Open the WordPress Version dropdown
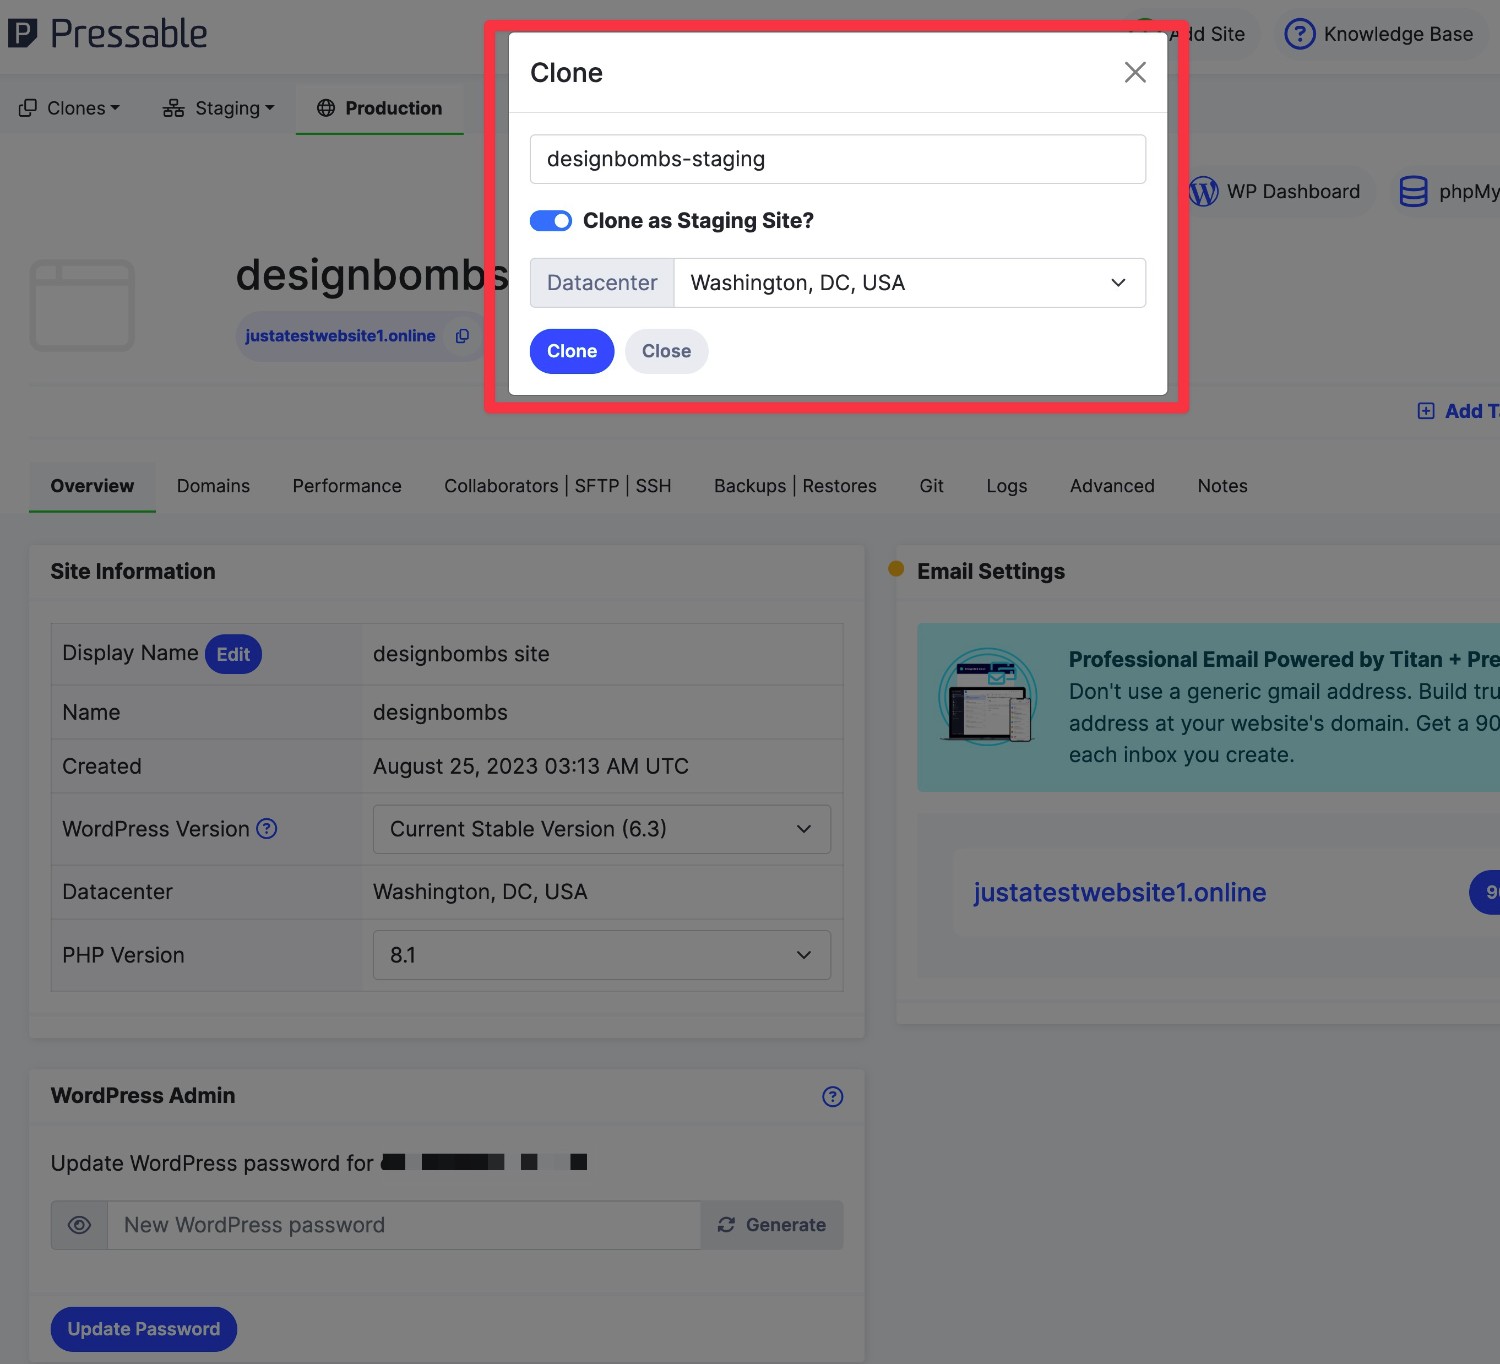Image resolution: width=1500 pixels, height=1364 pixels. (602, 829)
